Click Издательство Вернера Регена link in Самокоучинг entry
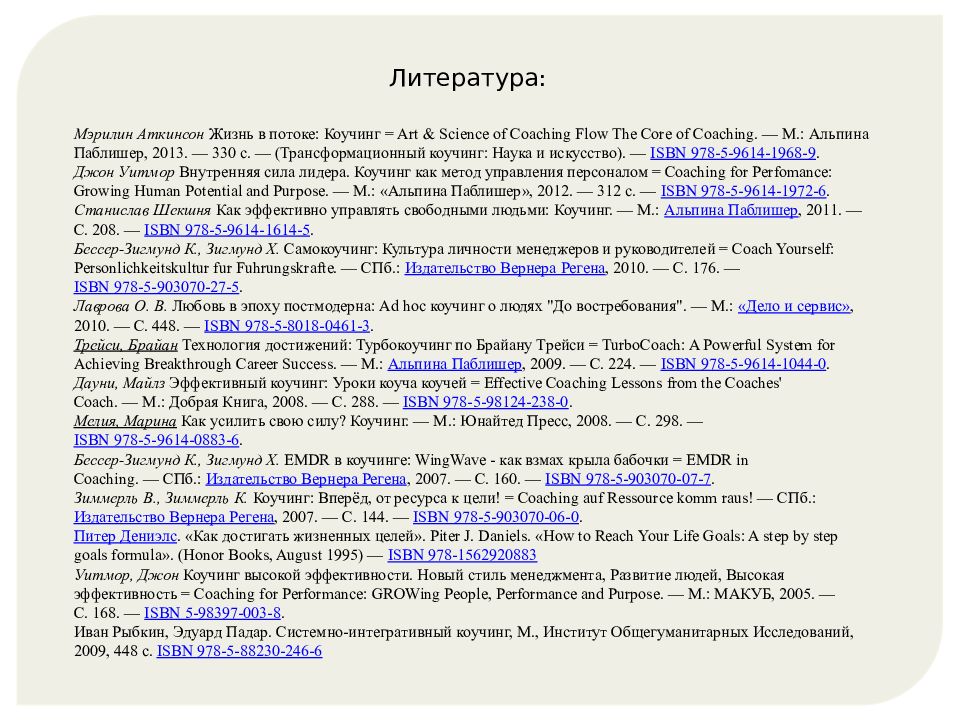 (504, 268)
